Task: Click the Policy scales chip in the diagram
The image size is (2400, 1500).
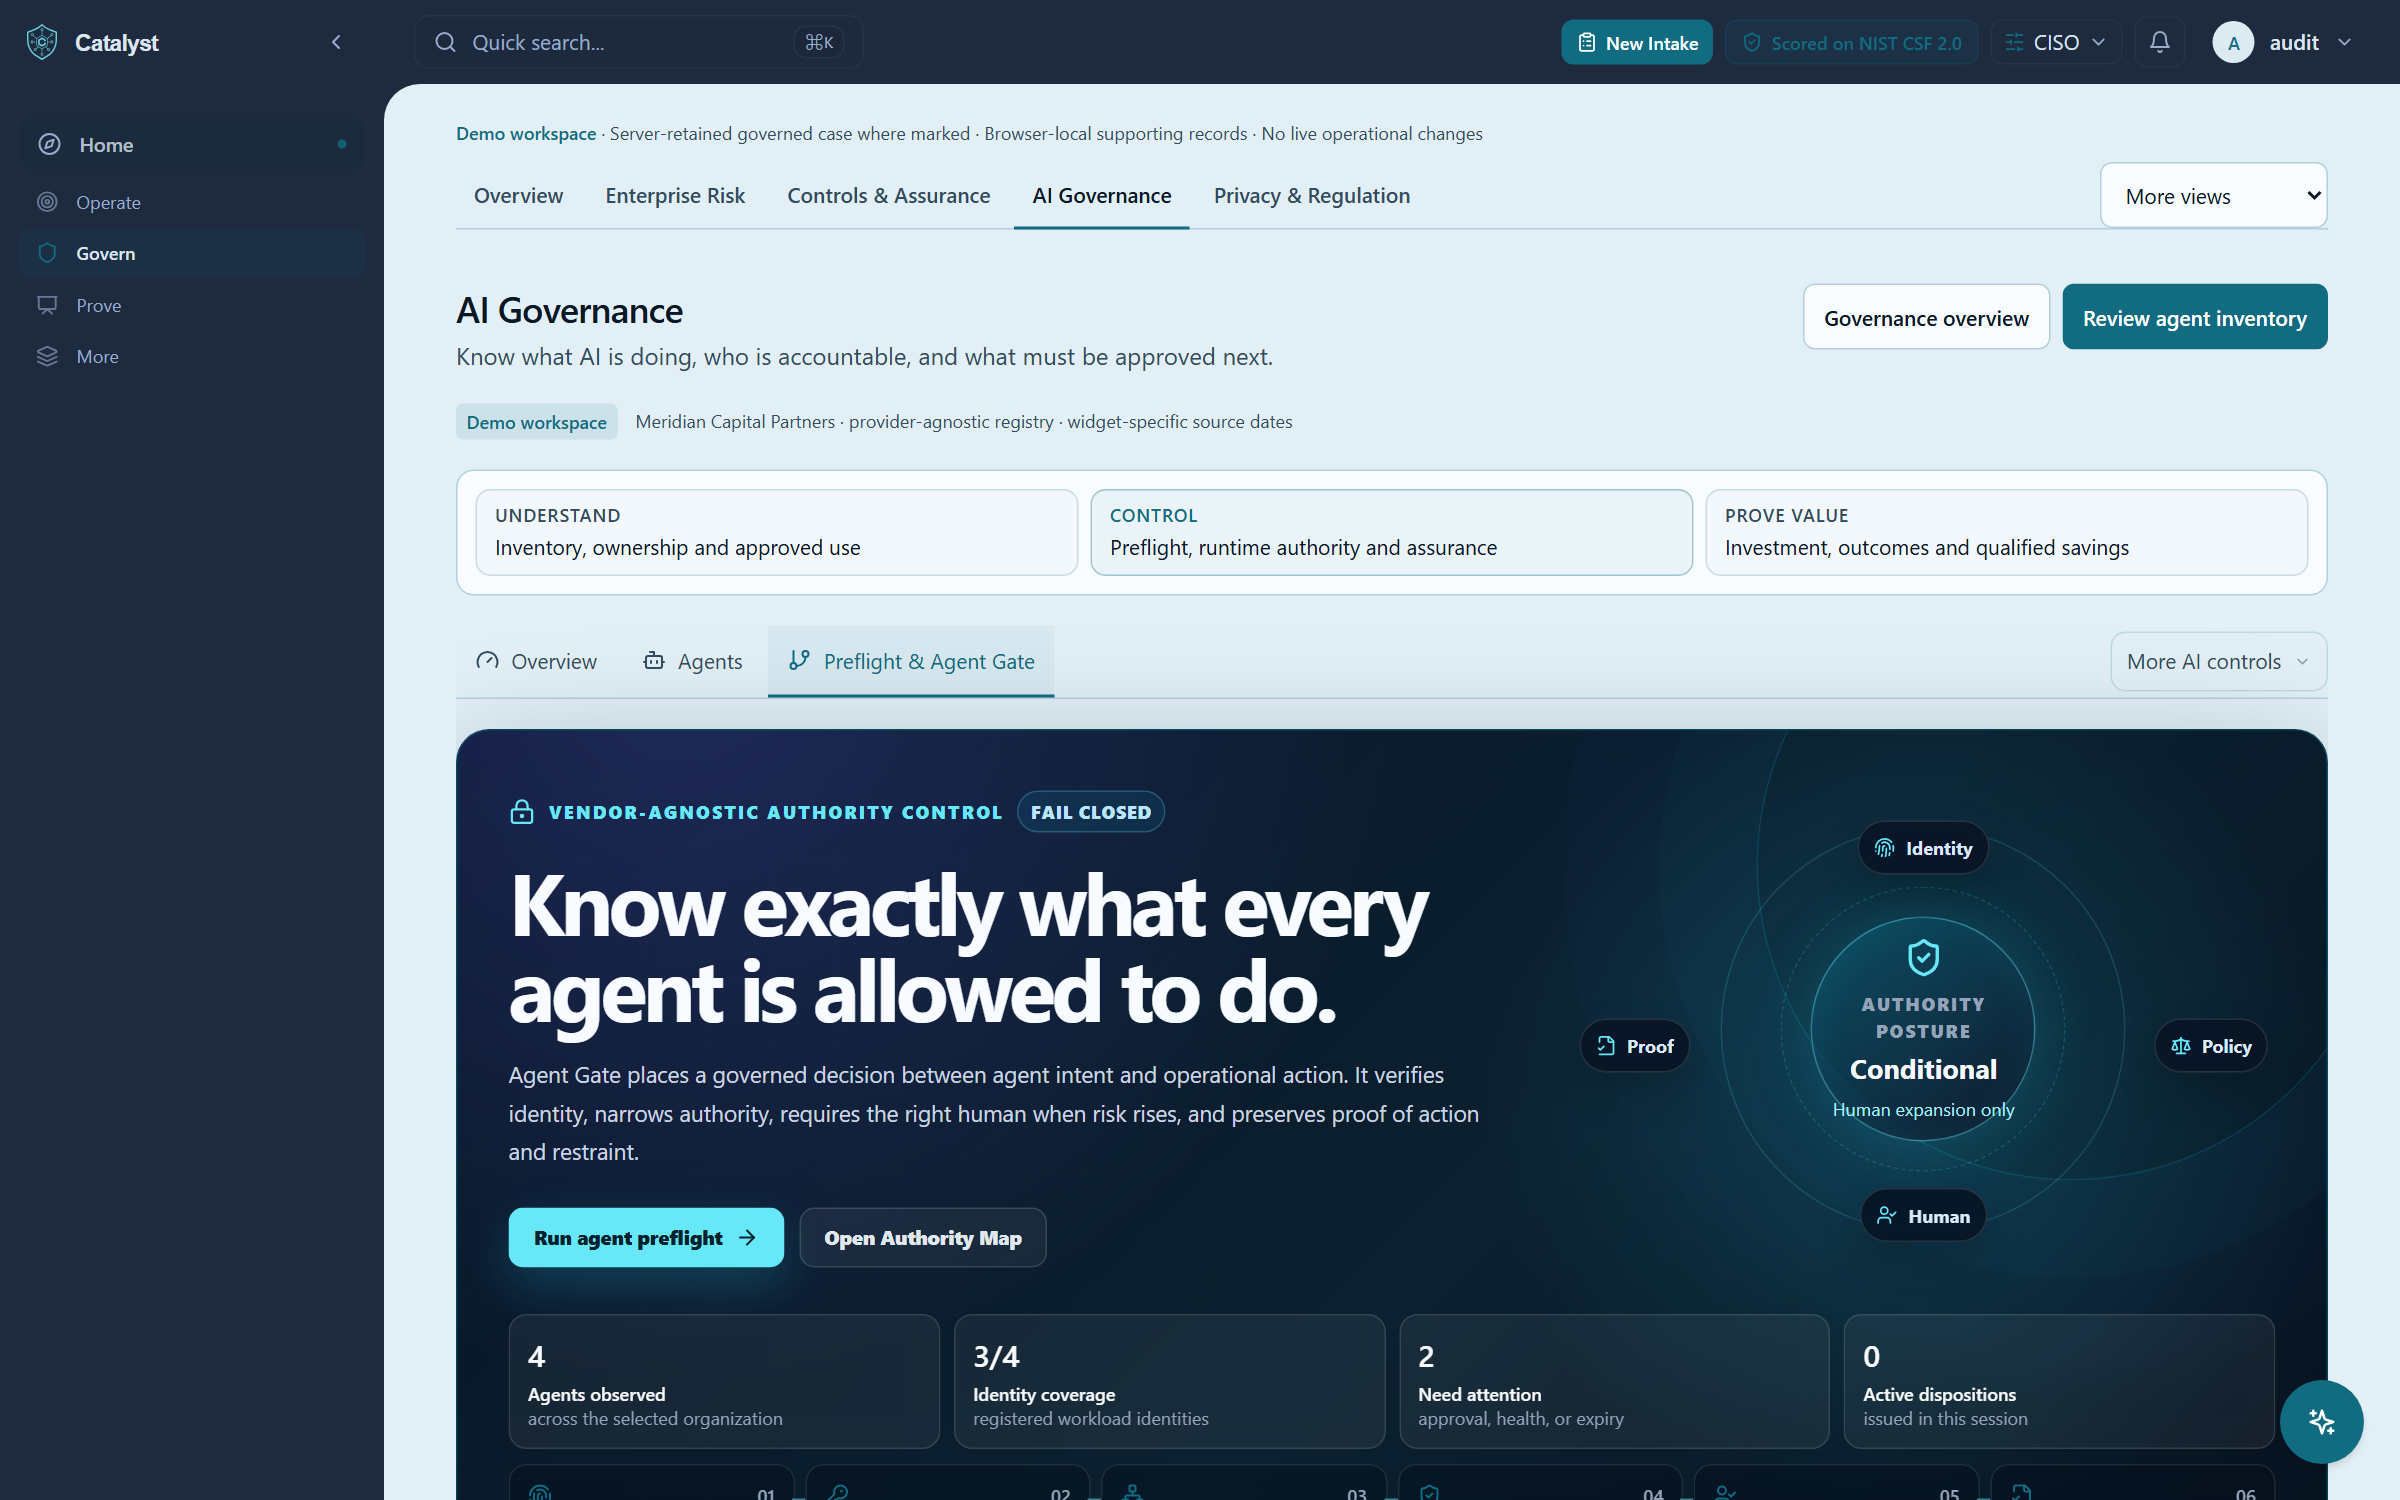Action: point(2210,1046)
